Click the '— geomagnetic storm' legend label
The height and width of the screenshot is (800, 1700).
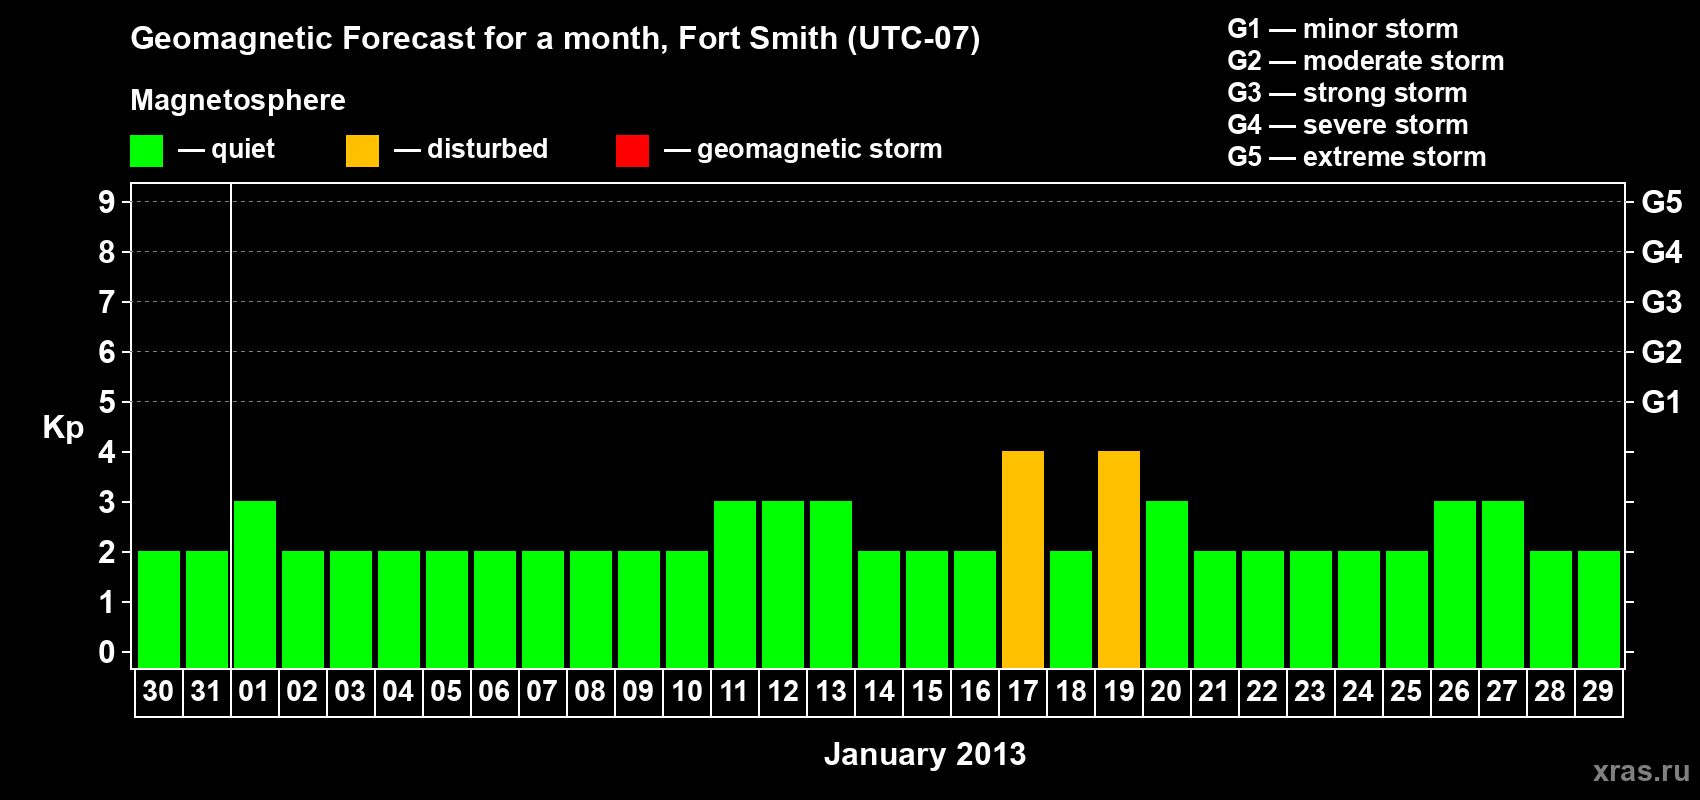803,150
